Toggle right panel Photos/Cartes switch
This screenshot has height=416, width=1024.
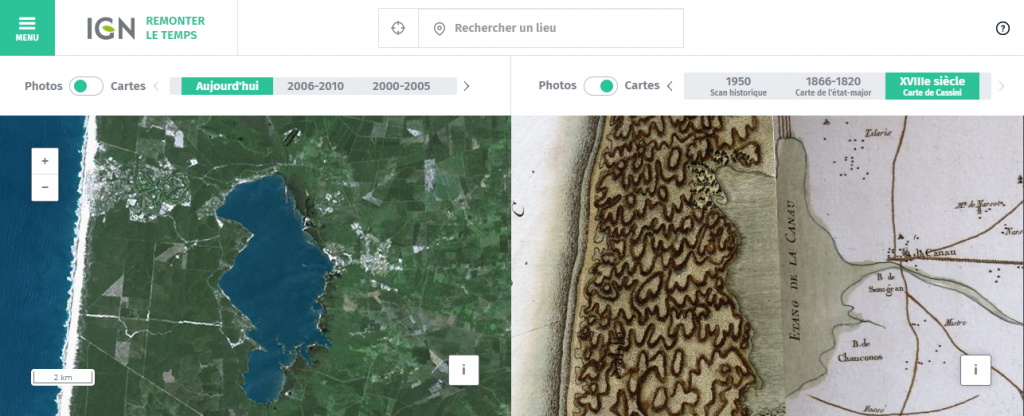[600, 86]
